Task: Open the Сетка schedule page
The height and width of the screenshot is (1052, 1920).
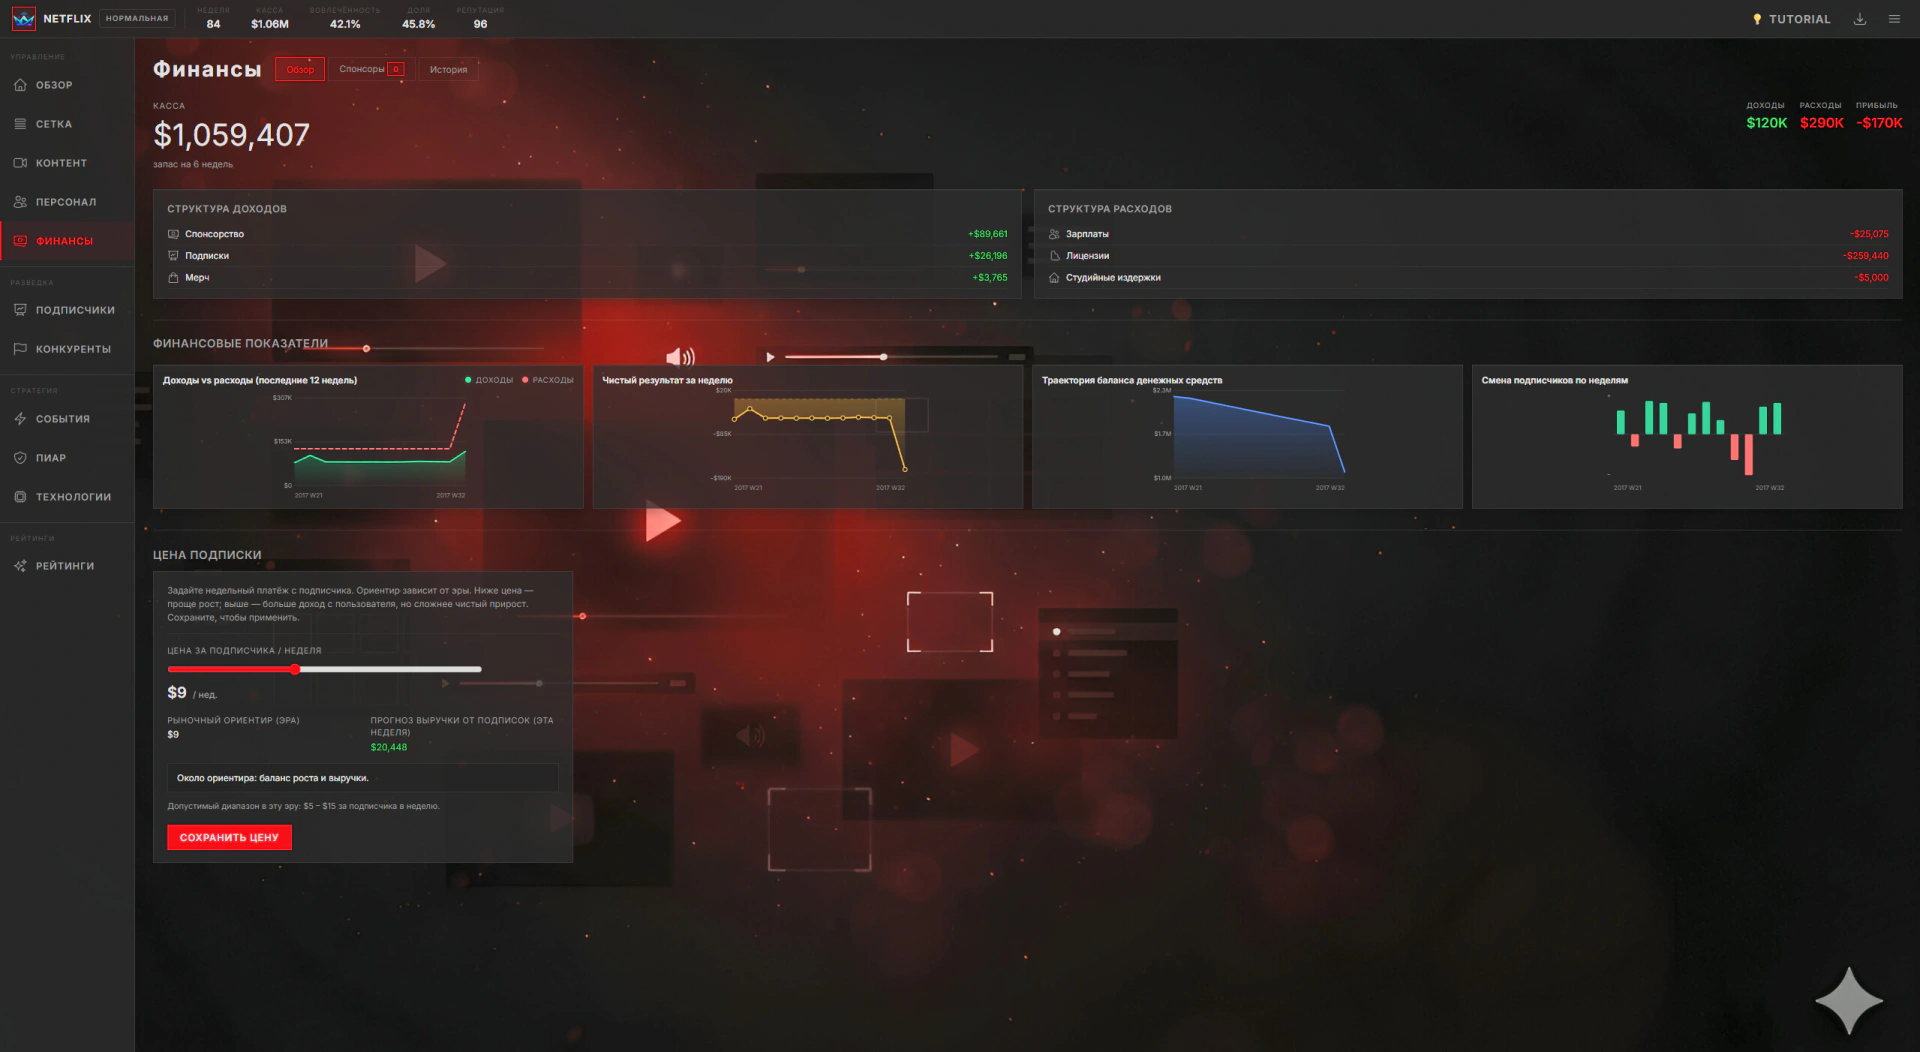Action: pyautogui.click(x=66, y=124)
